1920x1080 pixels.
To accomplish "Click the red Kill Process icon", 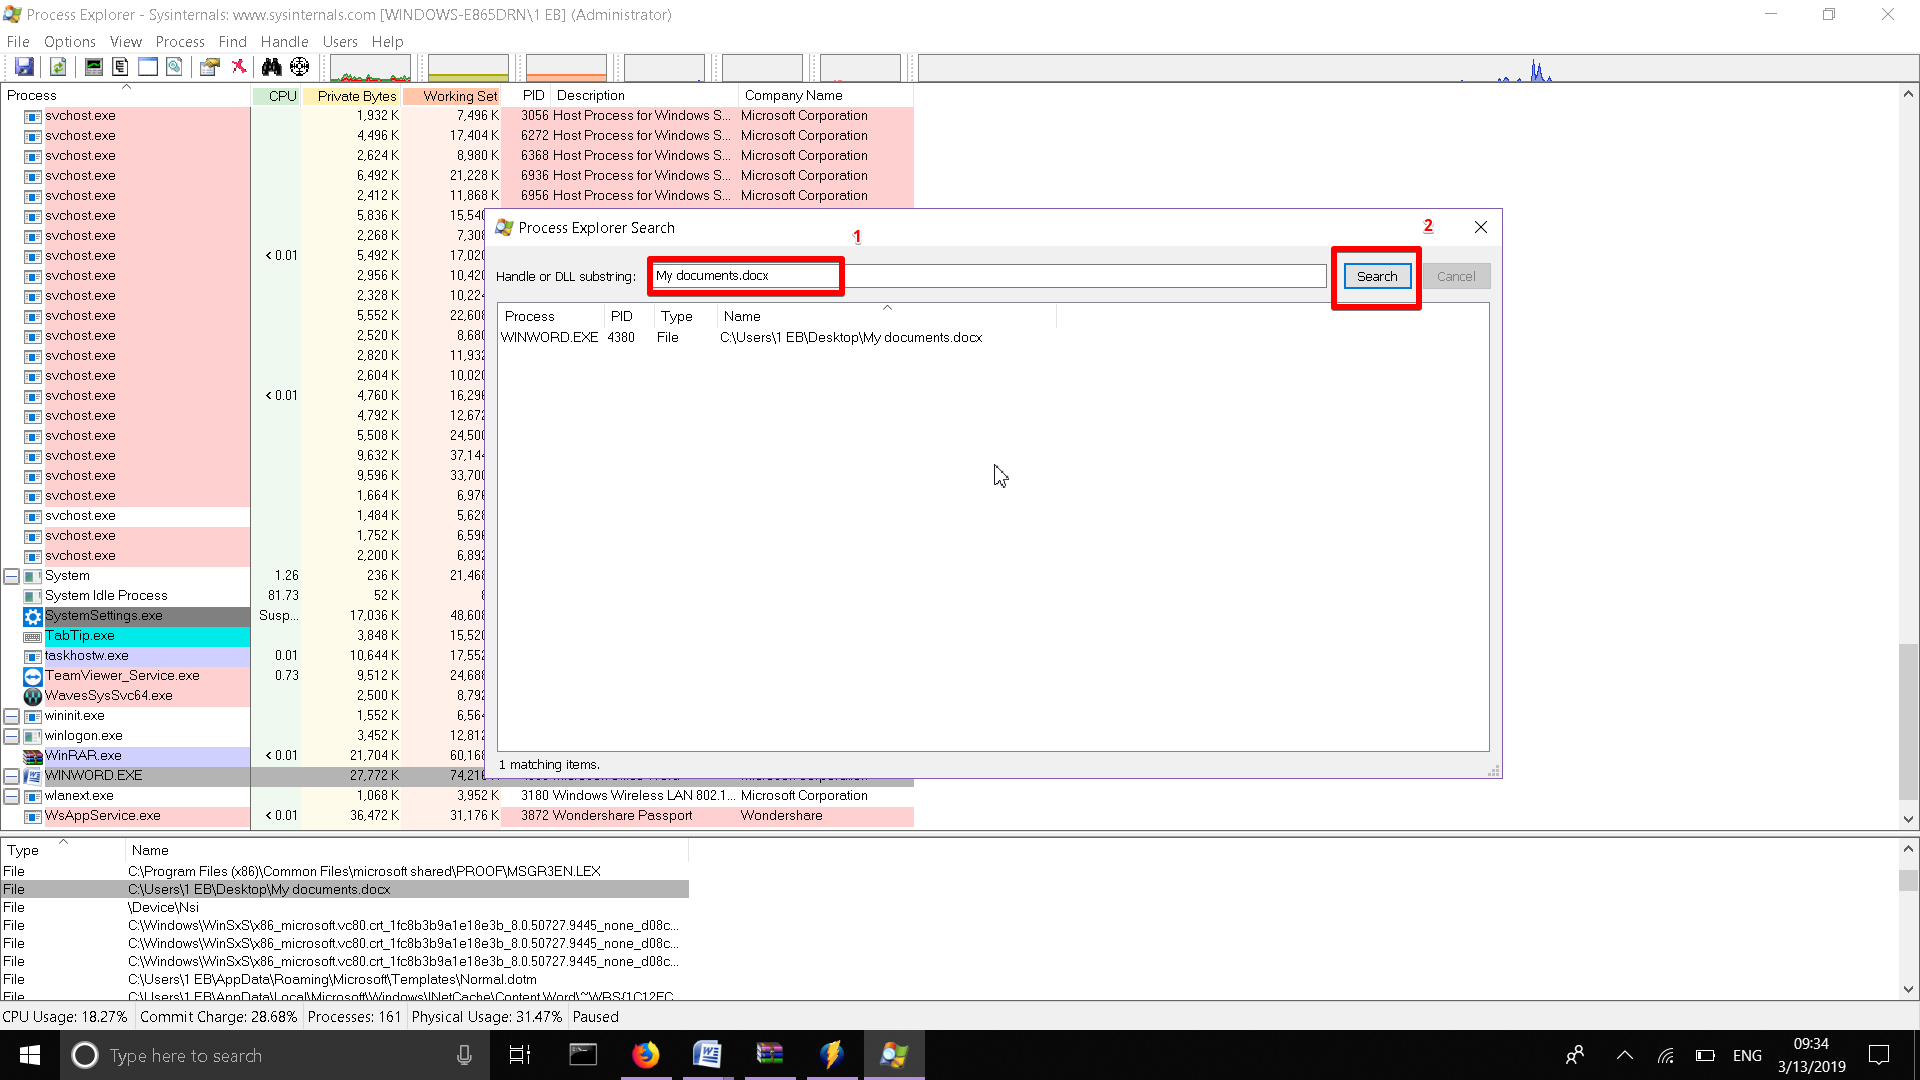I will [238, 67].
